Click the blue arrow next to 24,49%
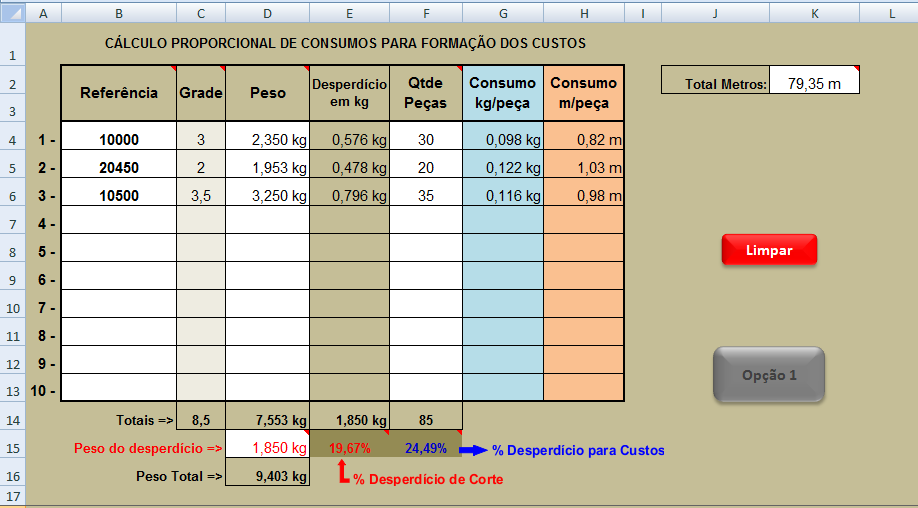The width and height of the screenshot is (918, 508). click(x=472, y=450)
